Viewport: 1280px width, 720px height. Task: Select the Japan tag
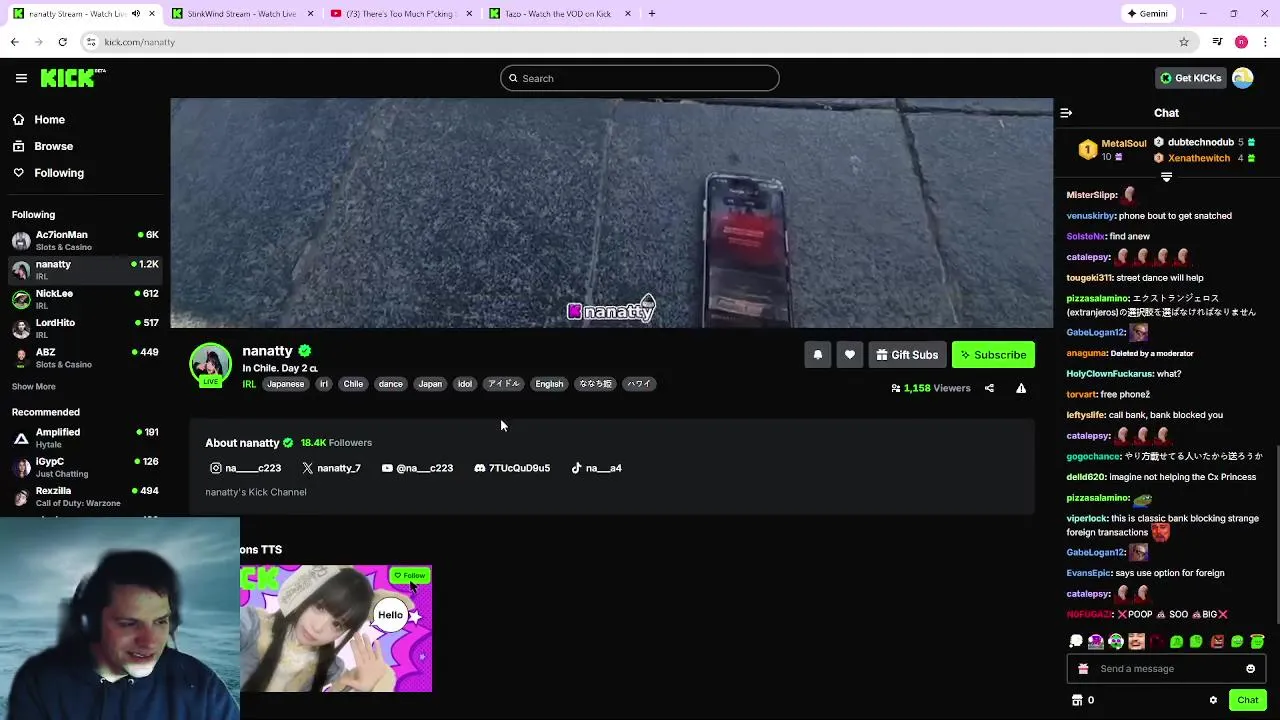point(430,384)
